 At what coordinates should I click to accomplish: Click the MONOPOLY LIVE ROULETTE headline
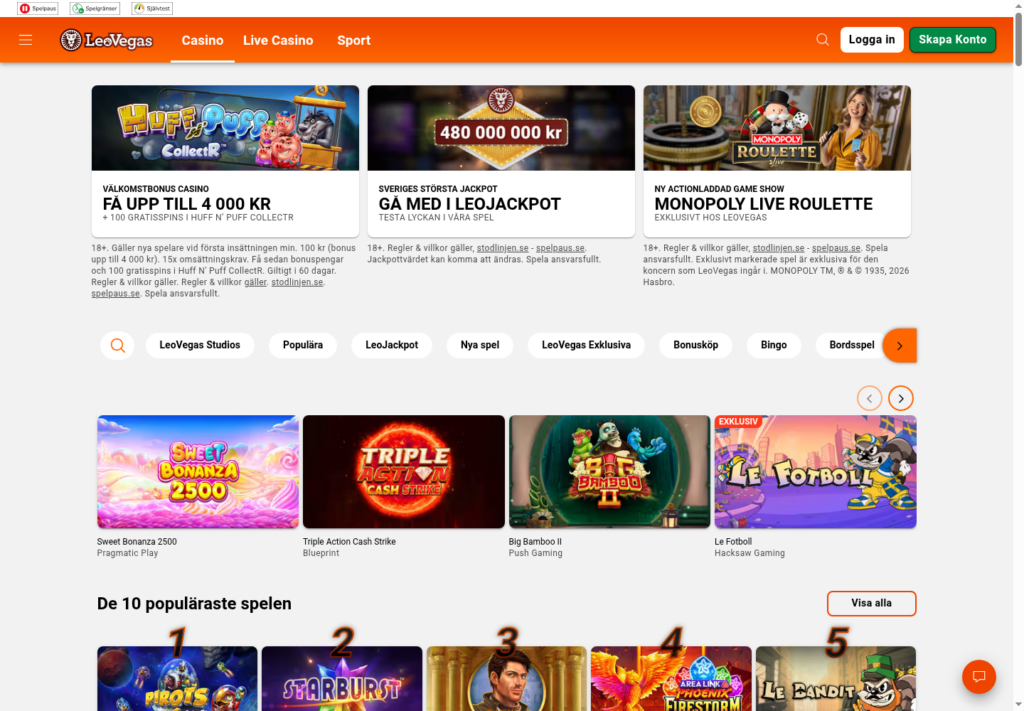click(763, 204)
